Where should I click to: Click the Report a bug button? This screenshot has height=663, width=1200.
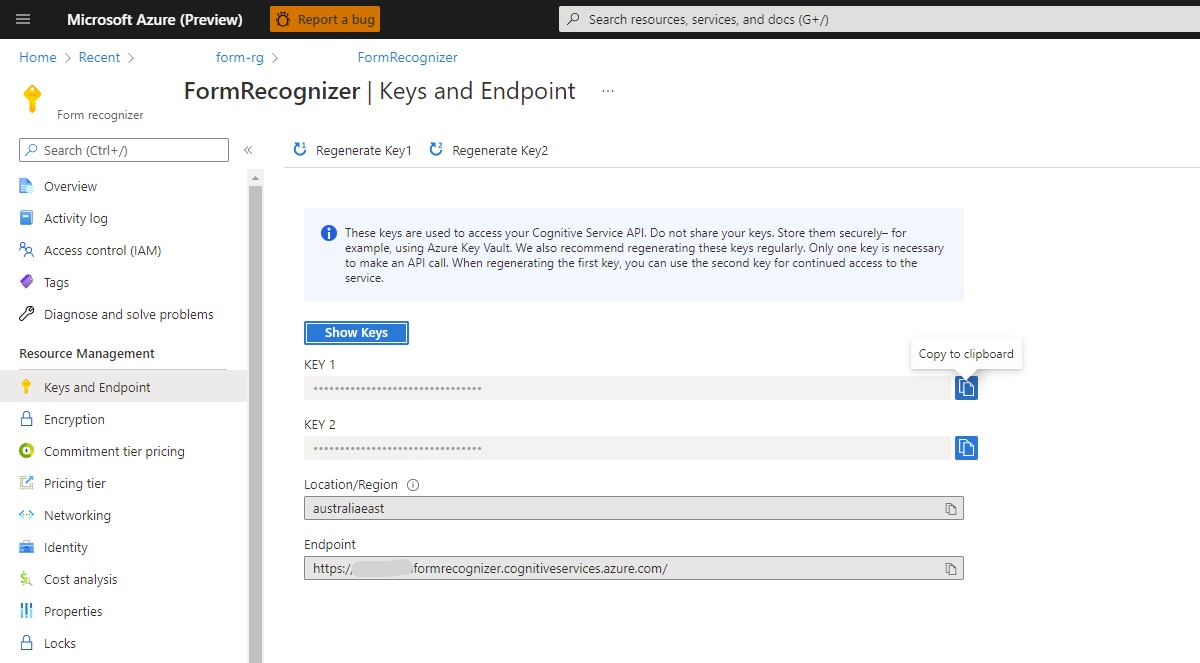(x=325, y=19)
